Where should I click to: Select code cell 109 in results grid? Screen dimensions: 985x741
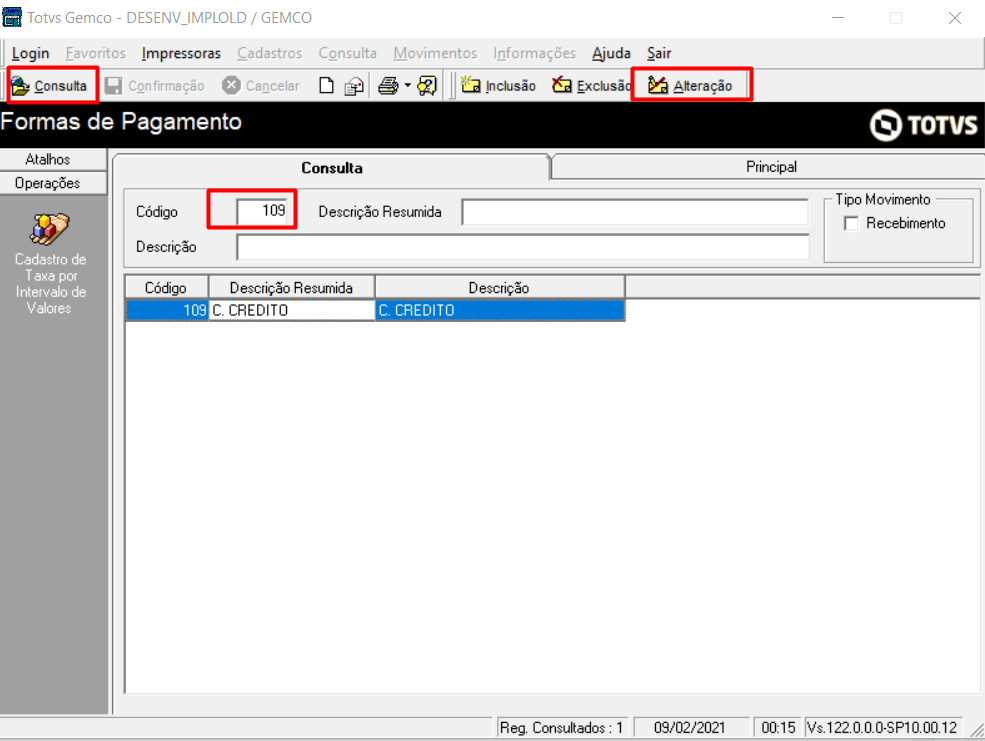click(x=167, y=310)
